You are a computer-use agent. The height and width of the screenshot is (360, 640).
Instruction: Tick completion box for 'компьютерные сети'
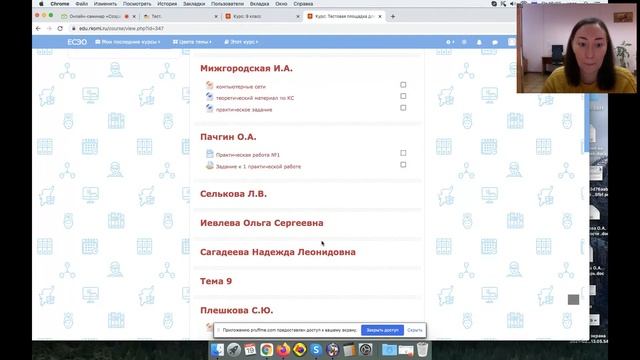coord(403,85)
